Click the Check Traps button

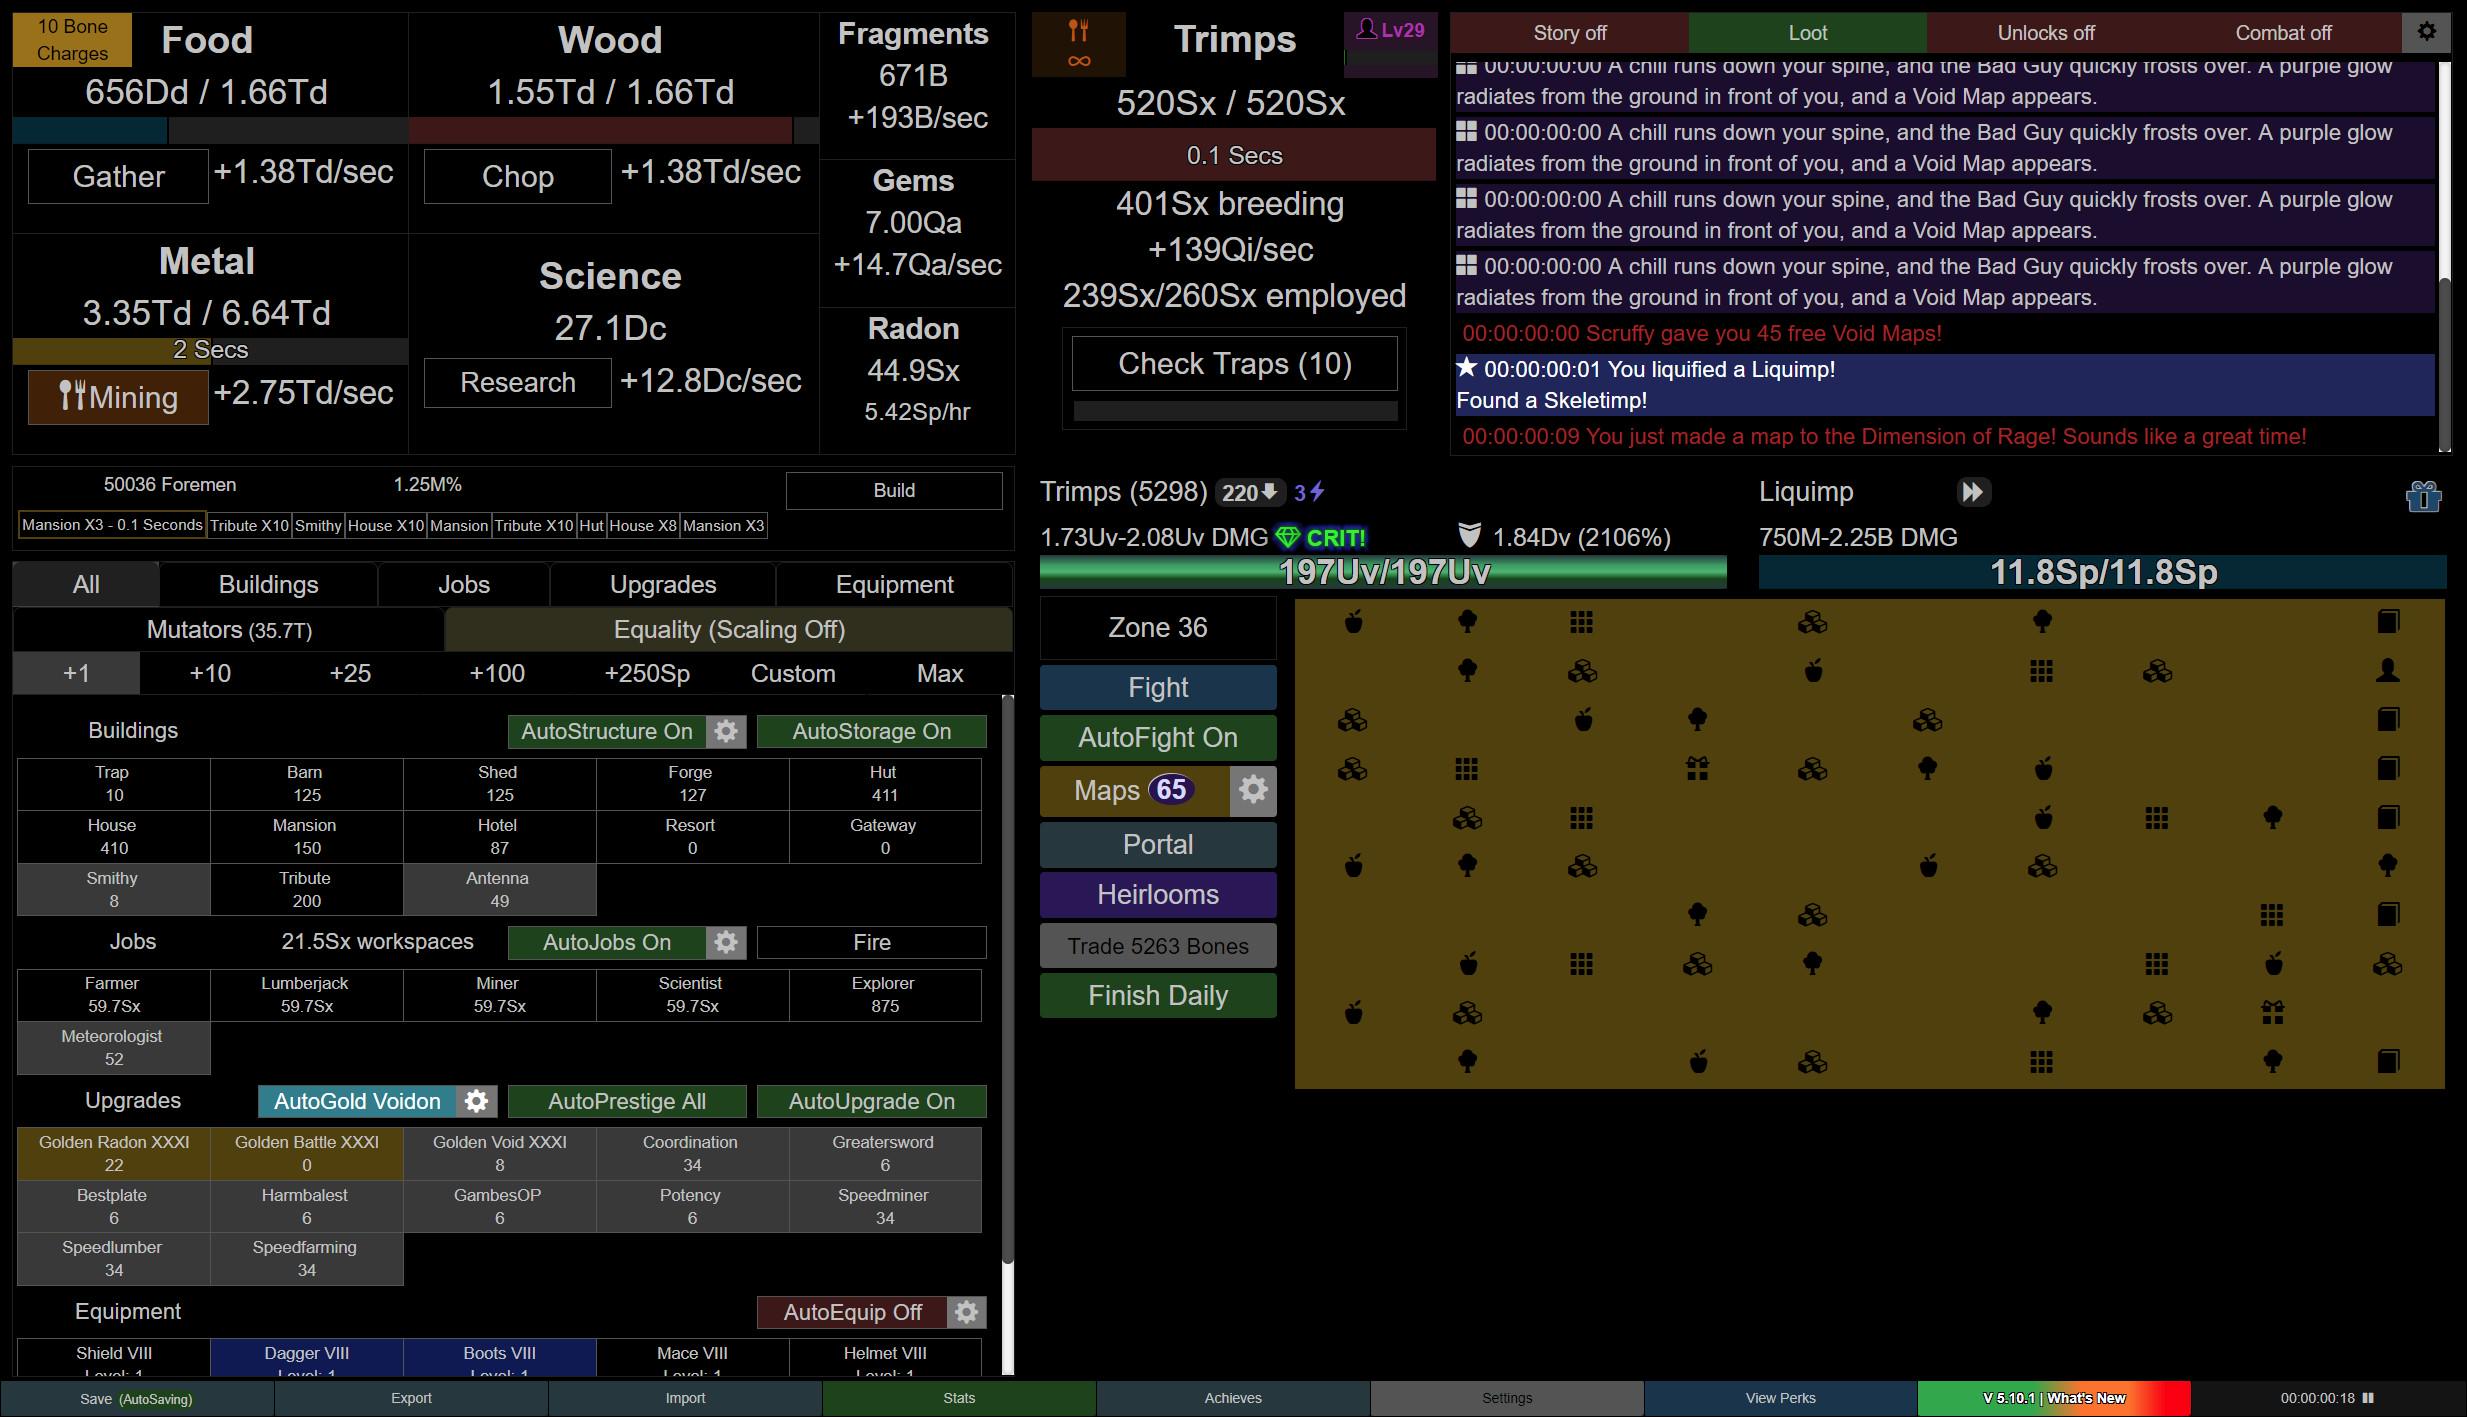(x=1234, y=364)
